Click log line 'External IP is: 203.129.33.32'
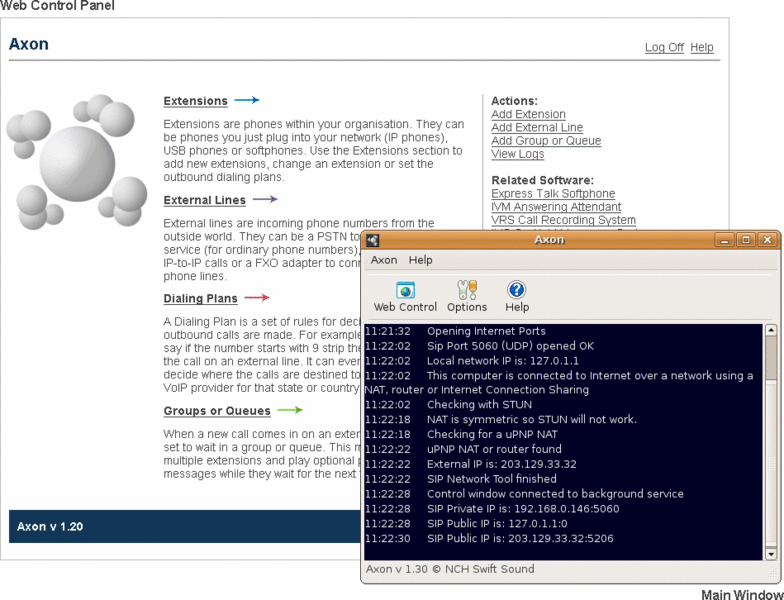Screen dimensions: 784x600 tap(502, 464)
